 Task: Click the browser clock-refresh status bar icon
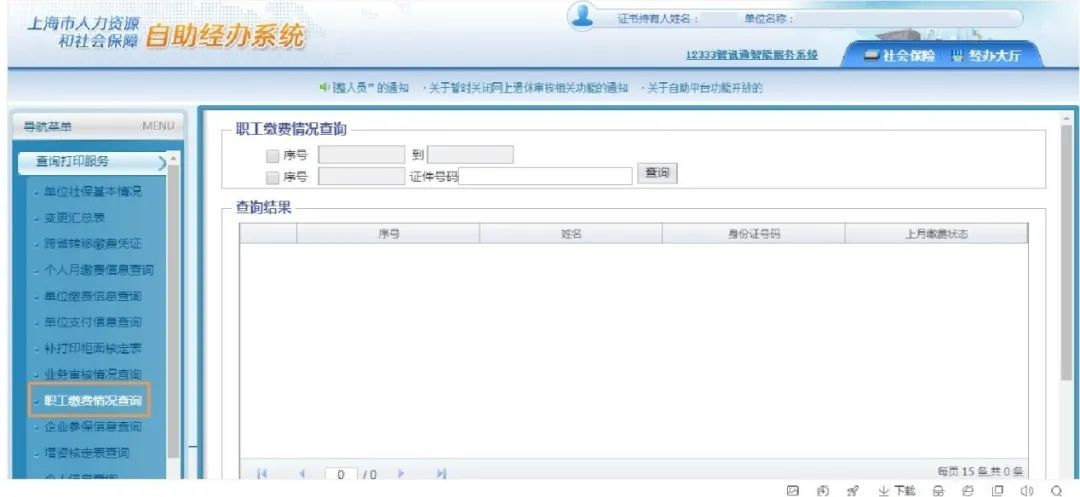pos(822,490)
